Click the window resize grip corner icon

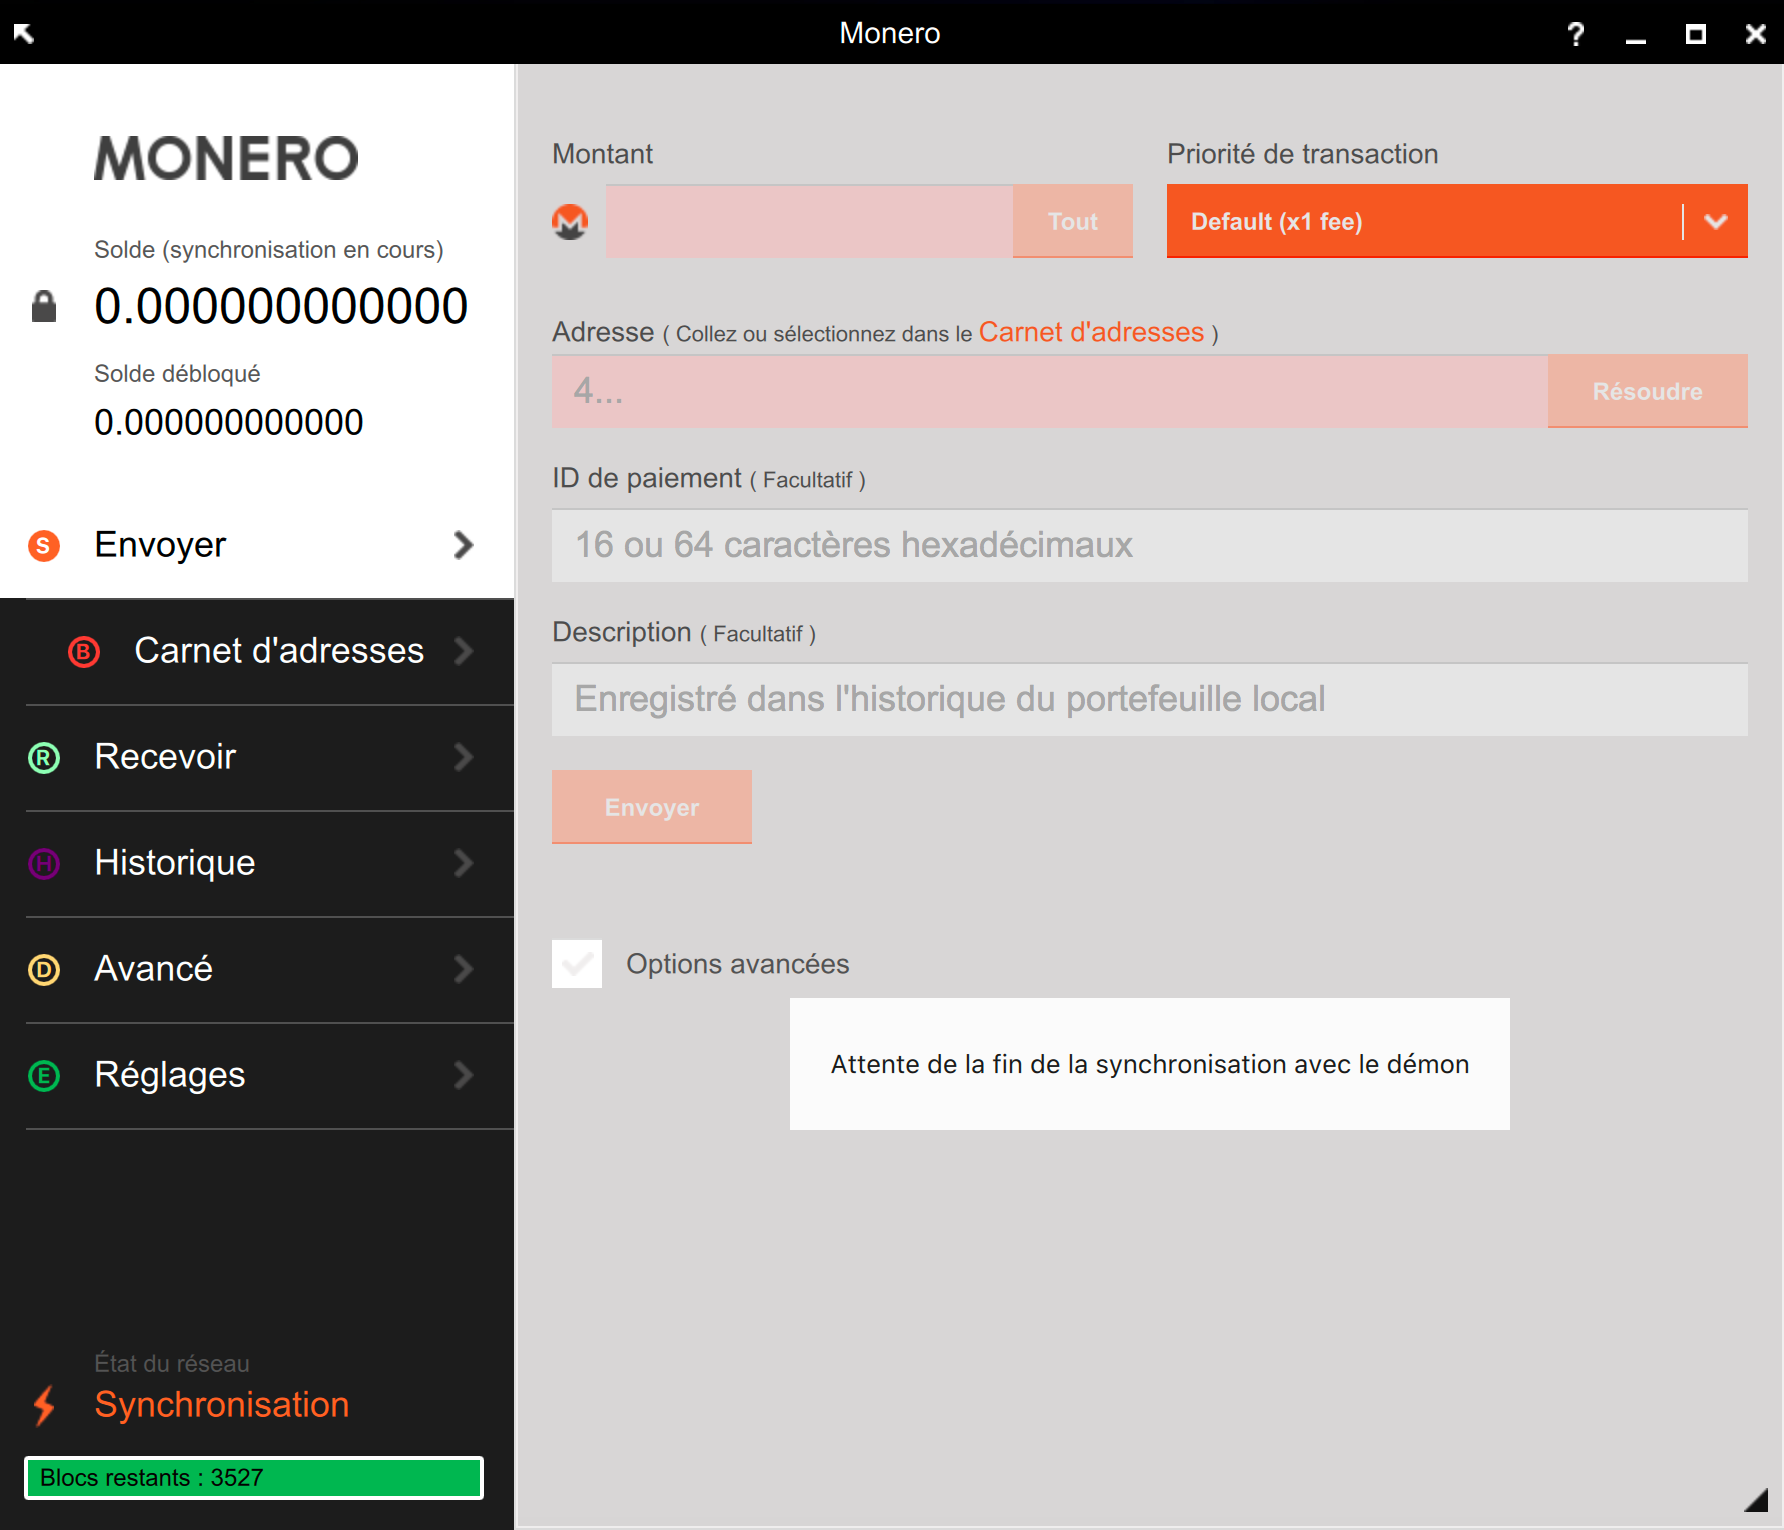click(x=1757, y=1499)
